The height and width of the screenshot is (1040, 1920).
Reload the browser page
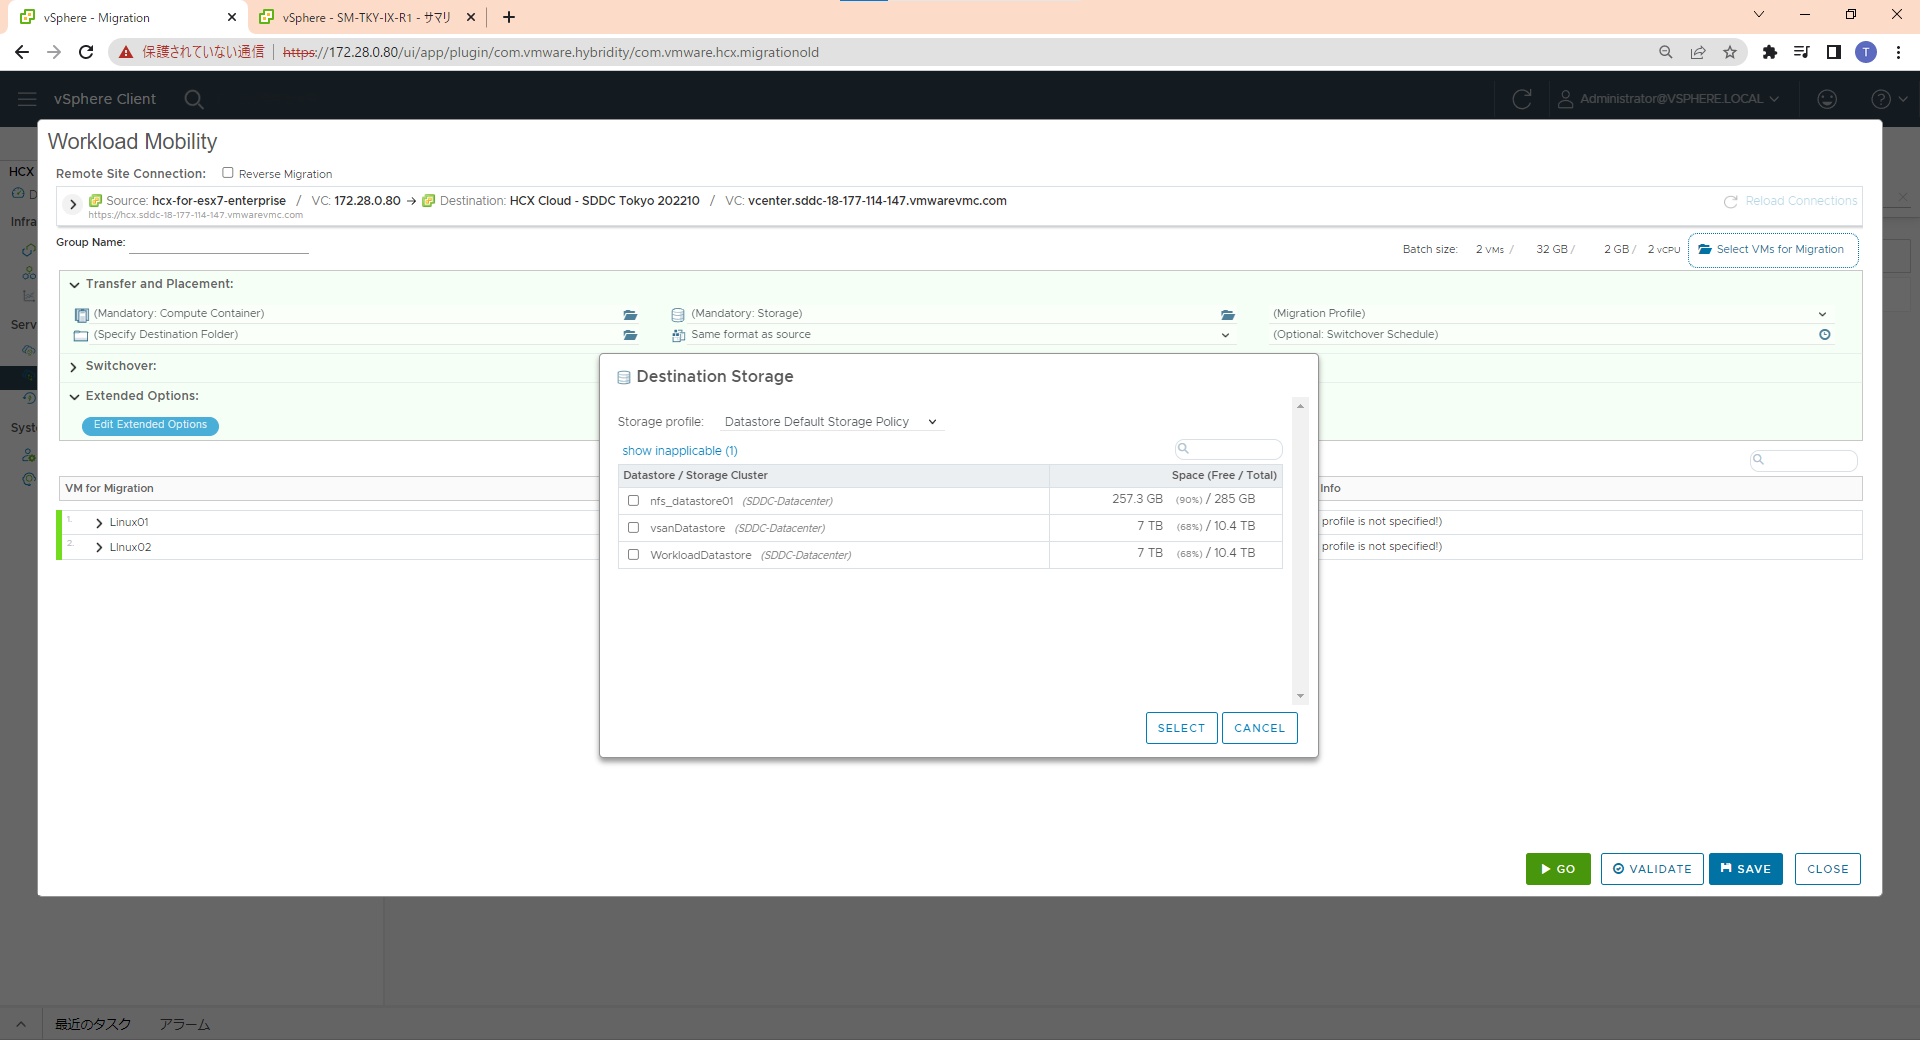pyautogui.click(x=86, y=52)
